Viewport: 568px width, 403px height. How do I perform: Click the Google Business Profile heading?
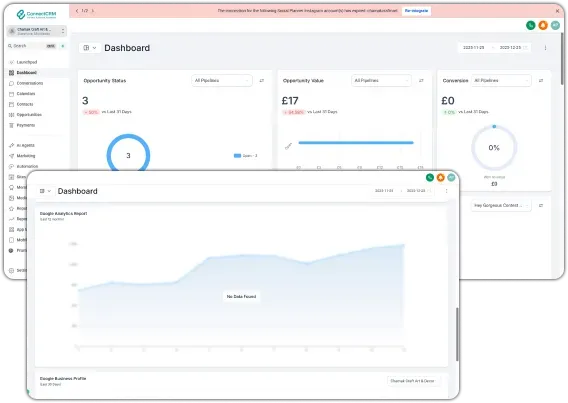(63, 378)
